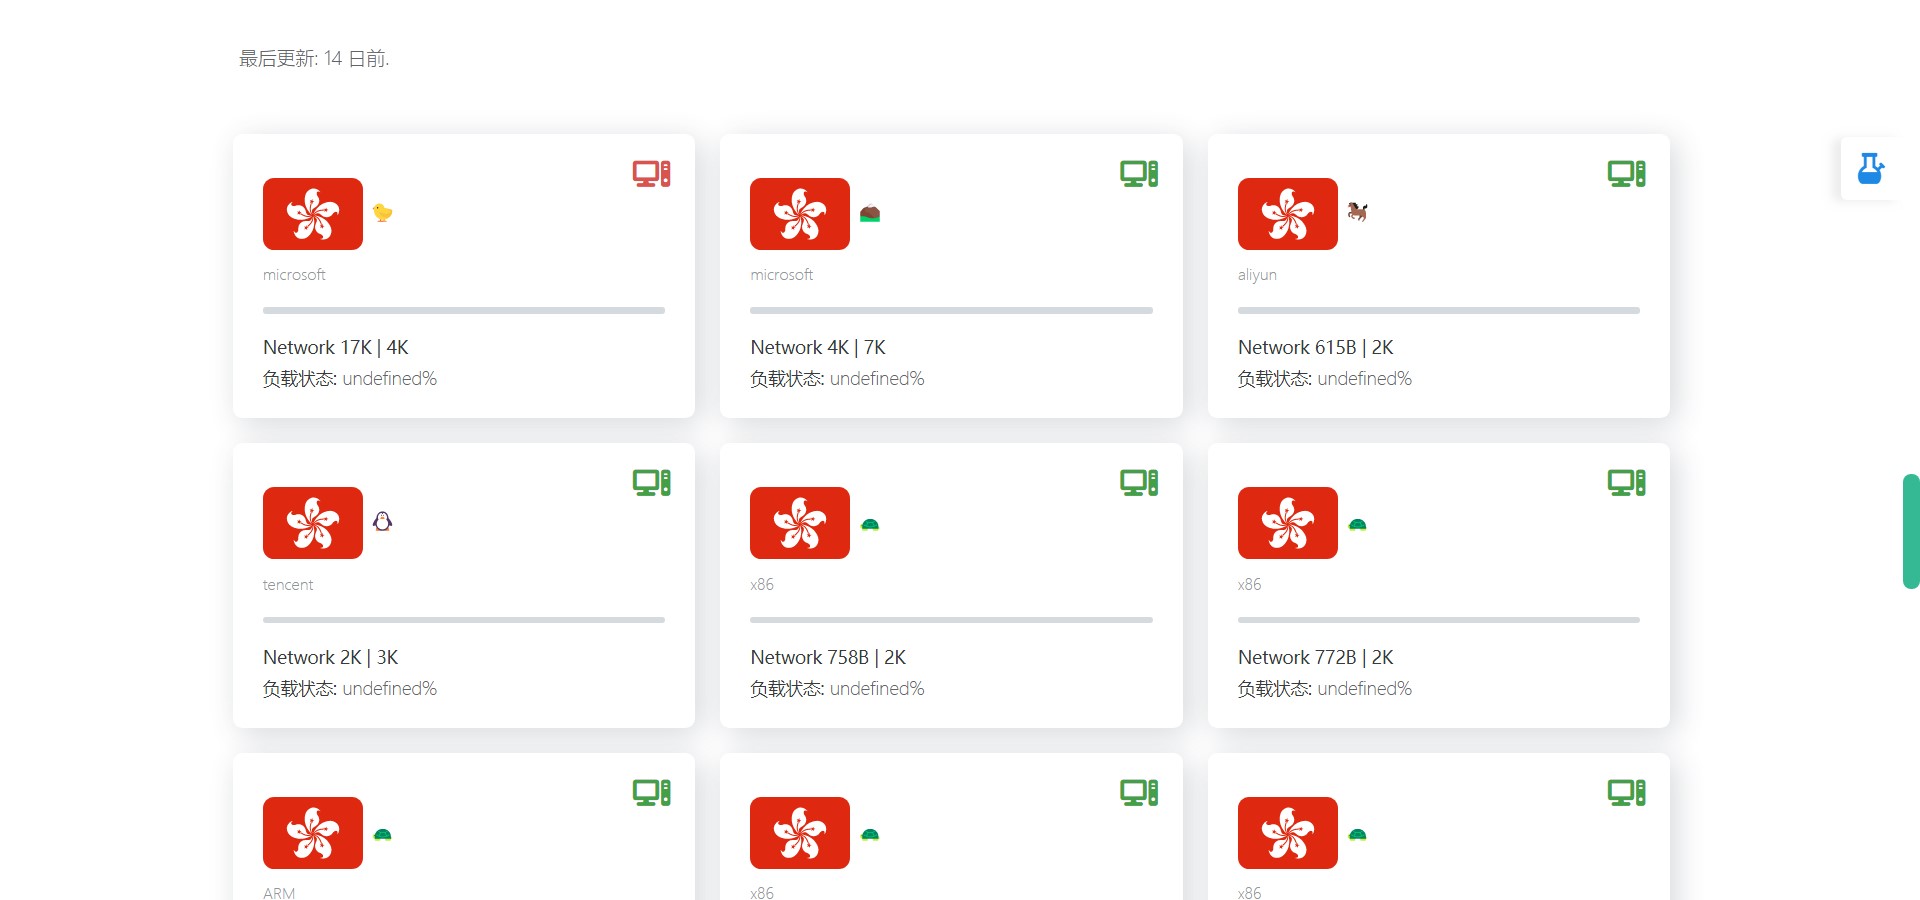Viewport: 1920px width, 900px height.
Task: Click brown emoji on Network 4K | 7K card
Action: [870, 213]
